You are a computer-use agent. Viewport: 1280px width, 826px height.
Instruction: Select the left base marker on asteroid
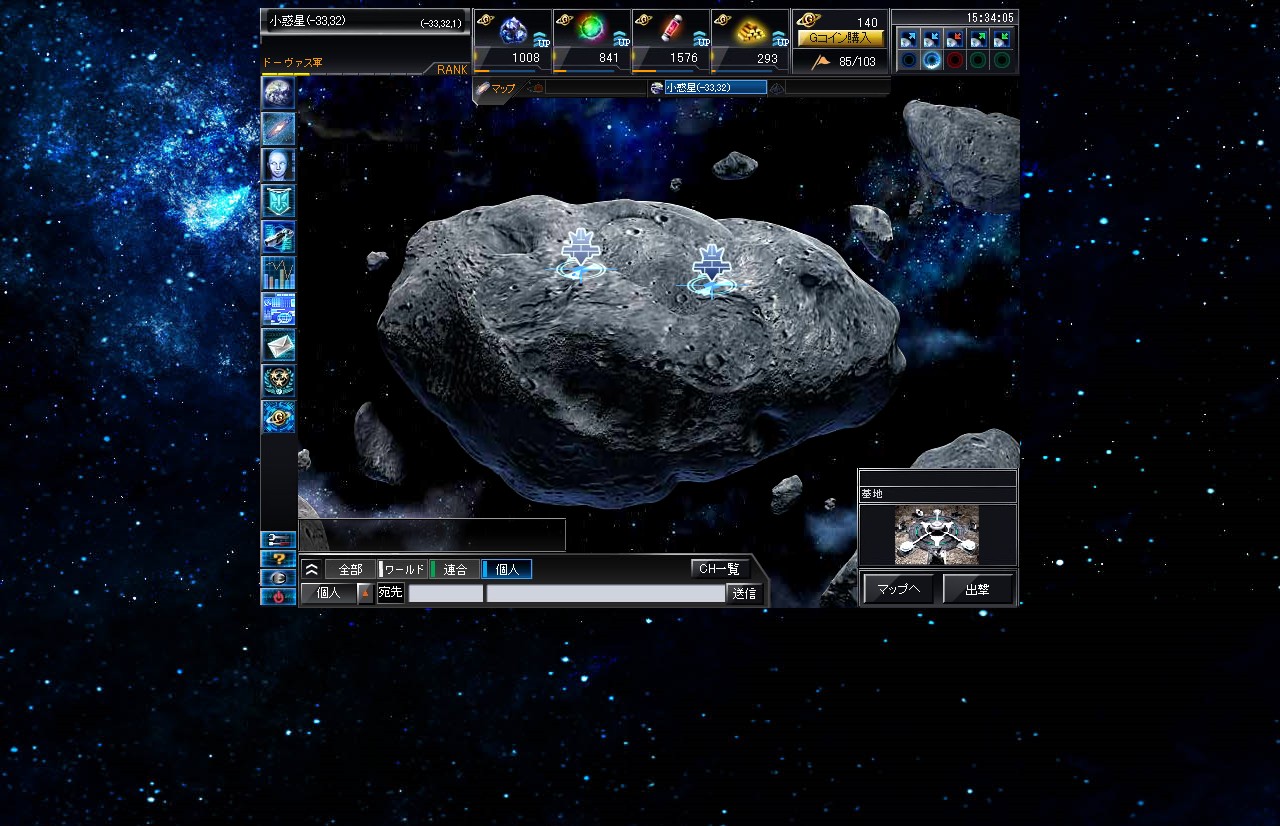579,254
